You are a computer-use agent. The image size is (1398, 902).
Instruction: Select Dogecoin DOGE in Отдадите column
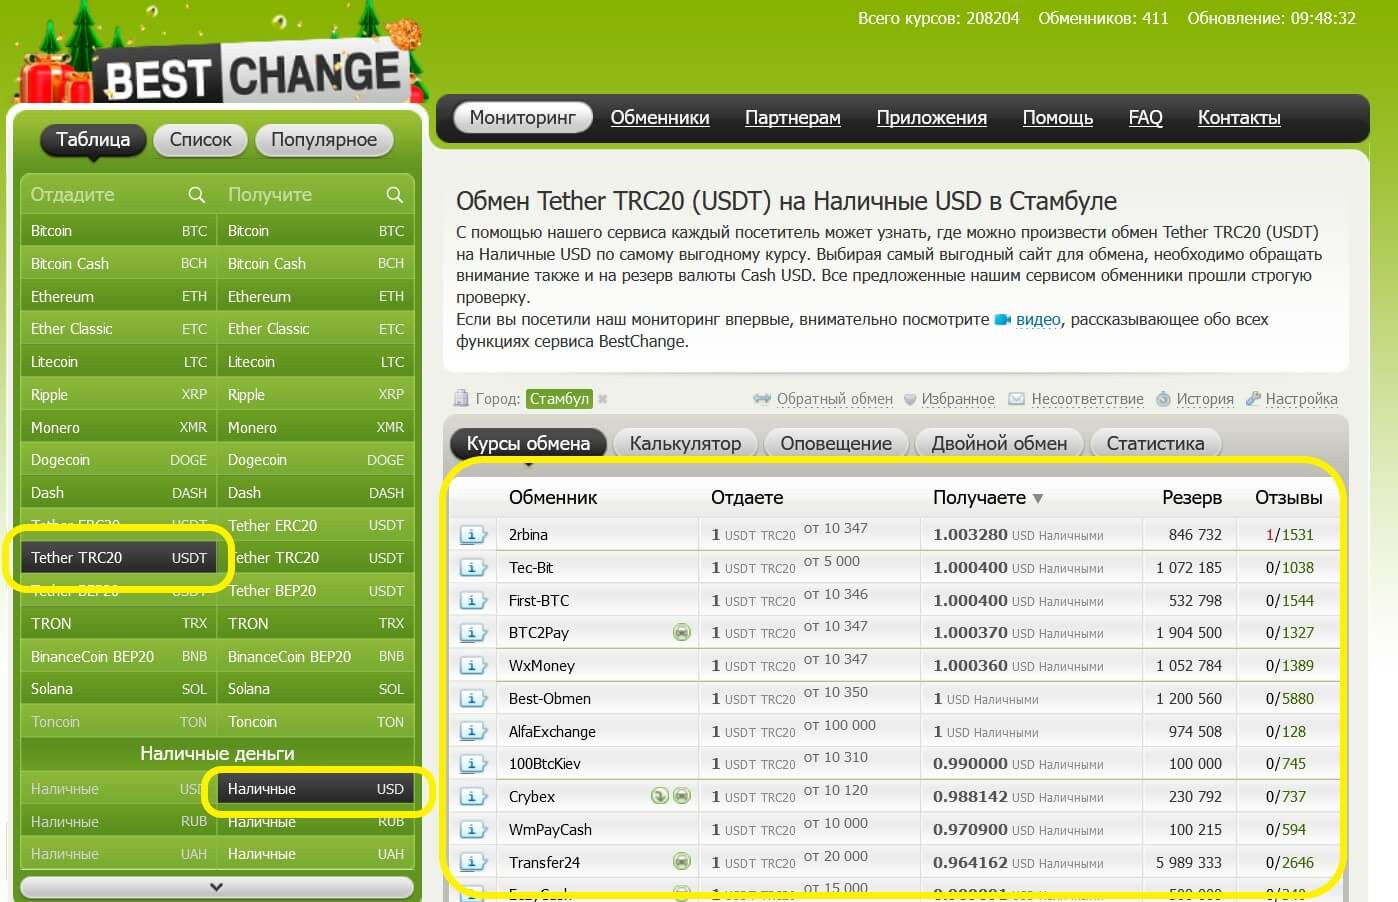[118, 460]
